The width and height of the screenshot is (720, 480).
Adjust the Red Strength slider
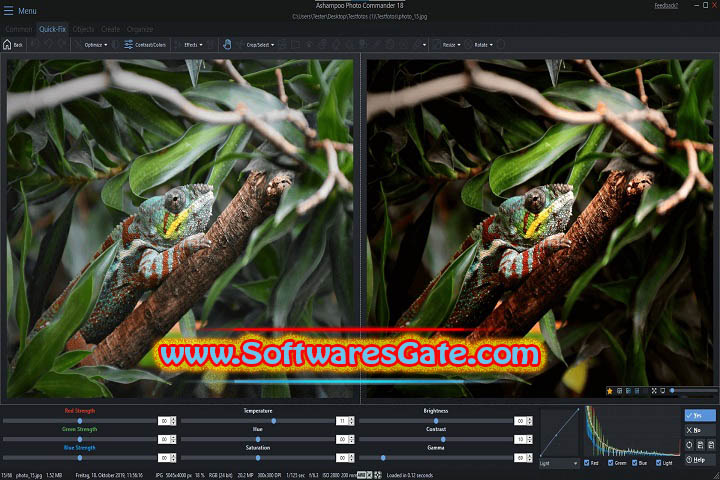point(79,421)
